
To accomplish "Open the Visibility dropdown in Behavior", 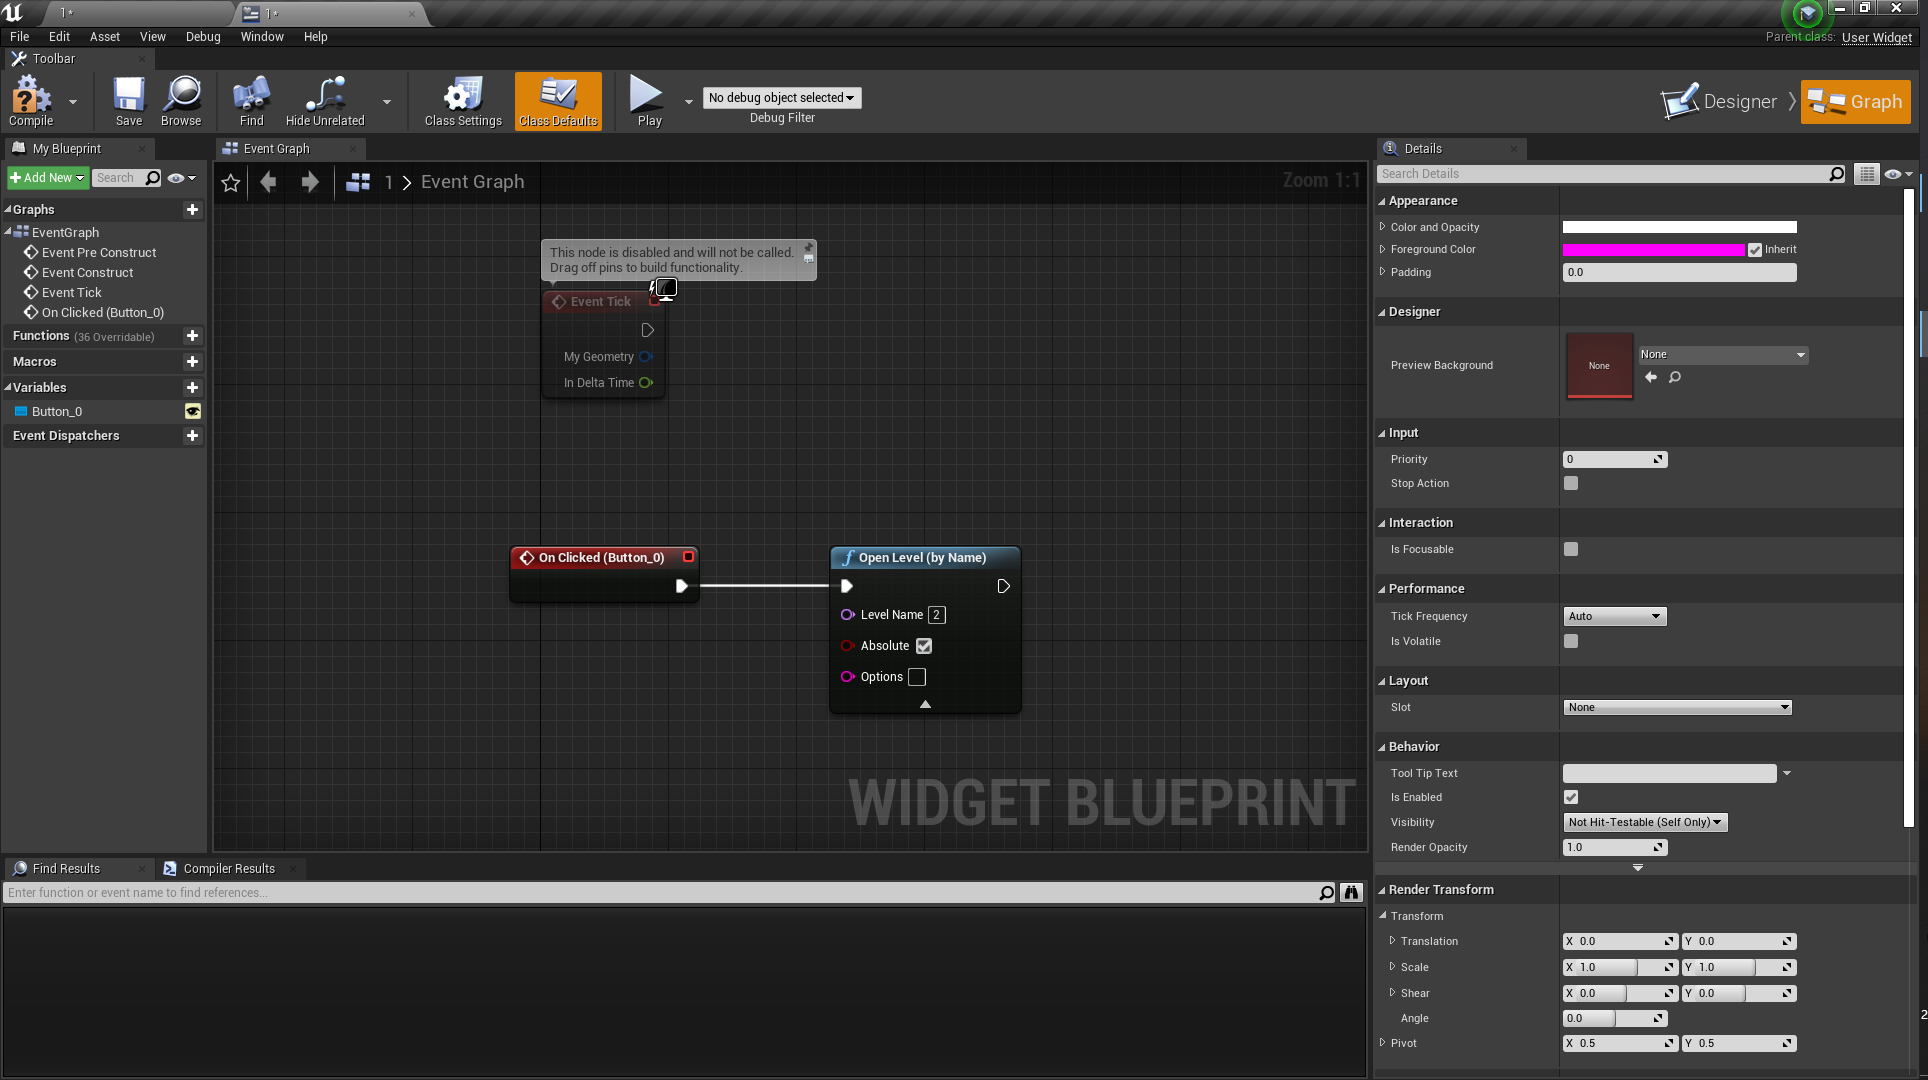I will [x=1644, y=822].
